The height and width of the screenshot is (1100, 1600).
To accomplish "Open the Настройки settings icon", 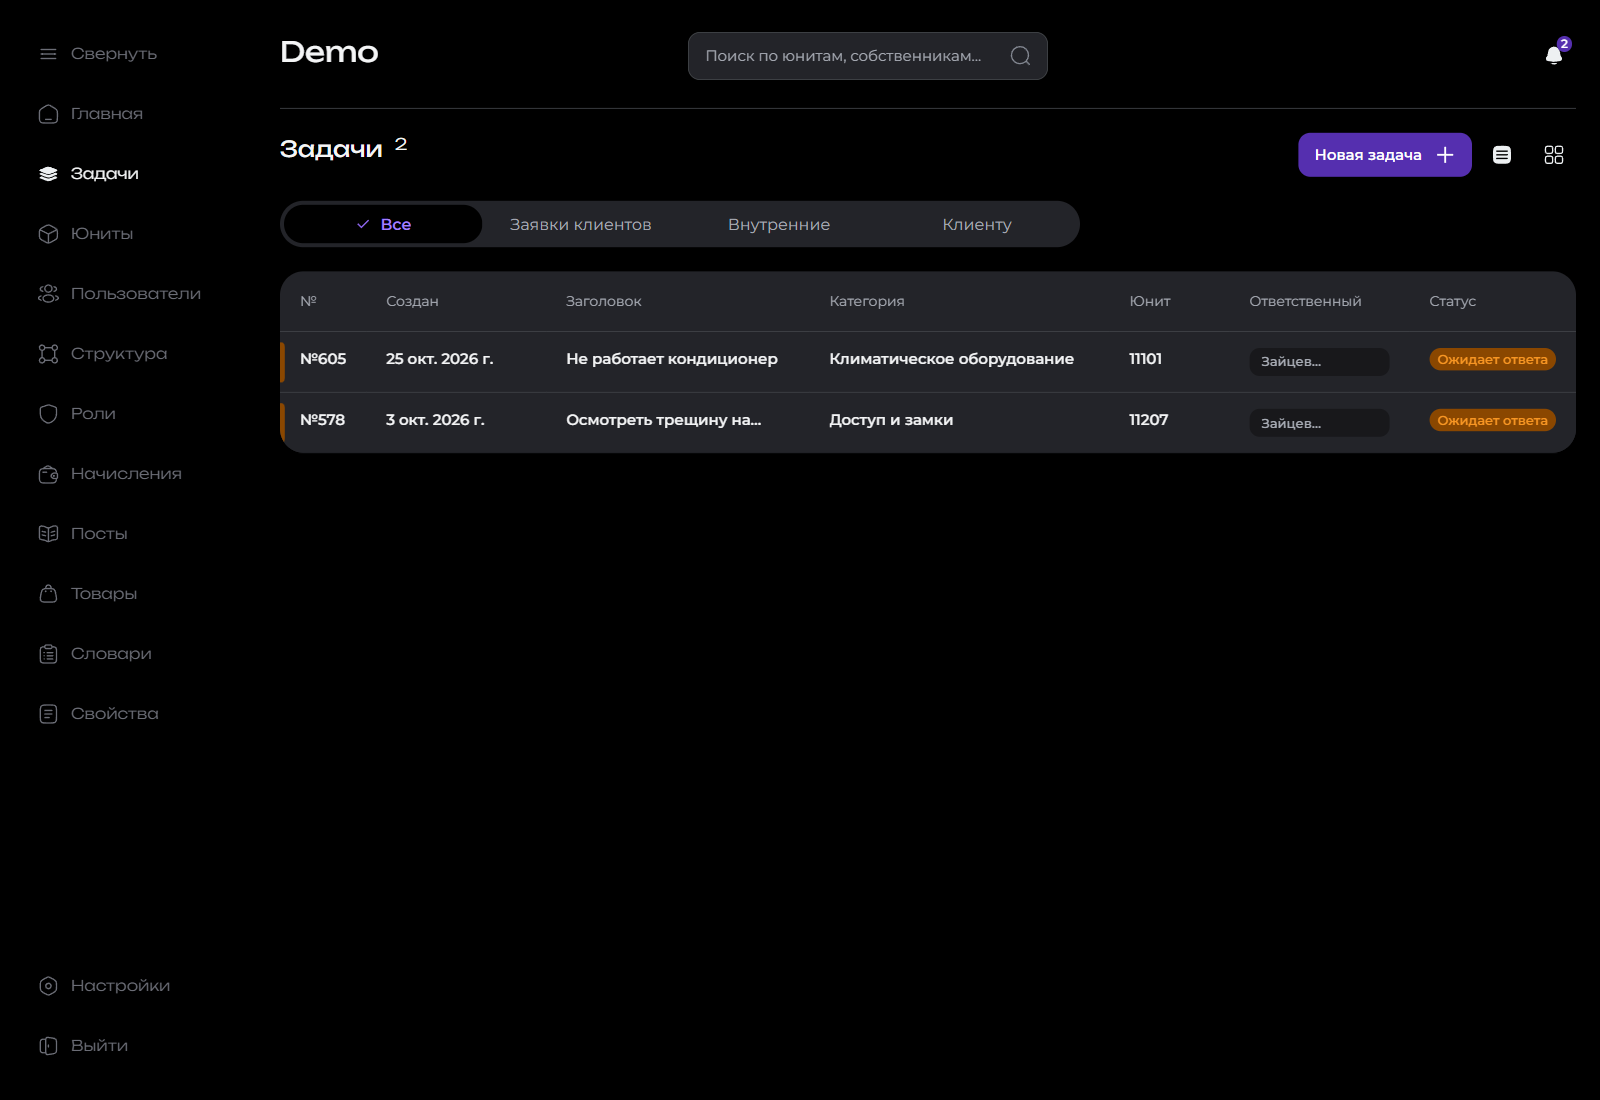I will pos(48,986).
